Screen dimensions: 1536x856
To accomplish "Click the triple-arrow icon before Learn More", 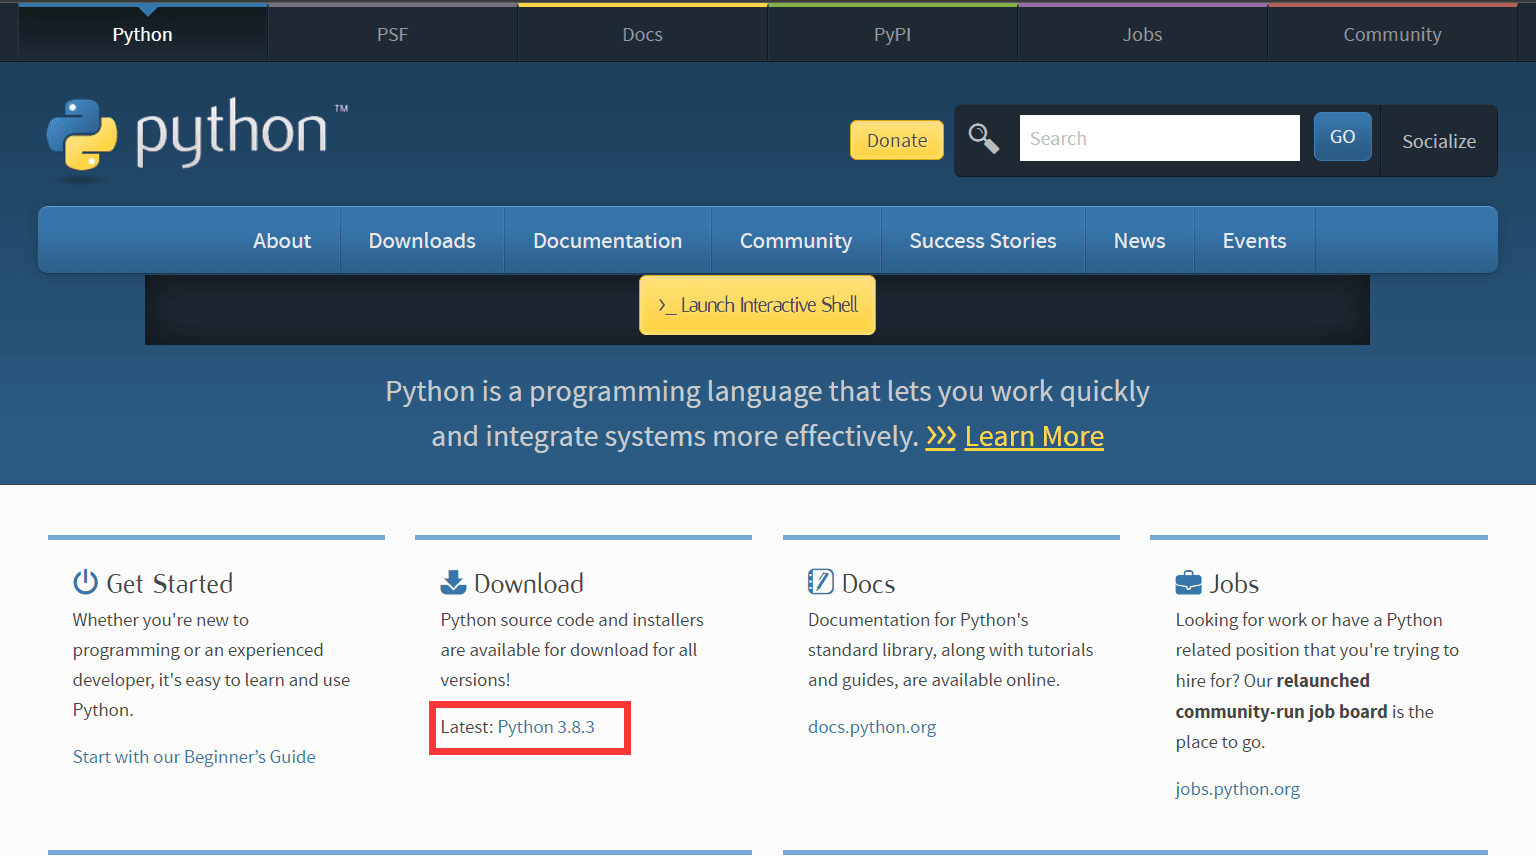I will tap(941, 437).
